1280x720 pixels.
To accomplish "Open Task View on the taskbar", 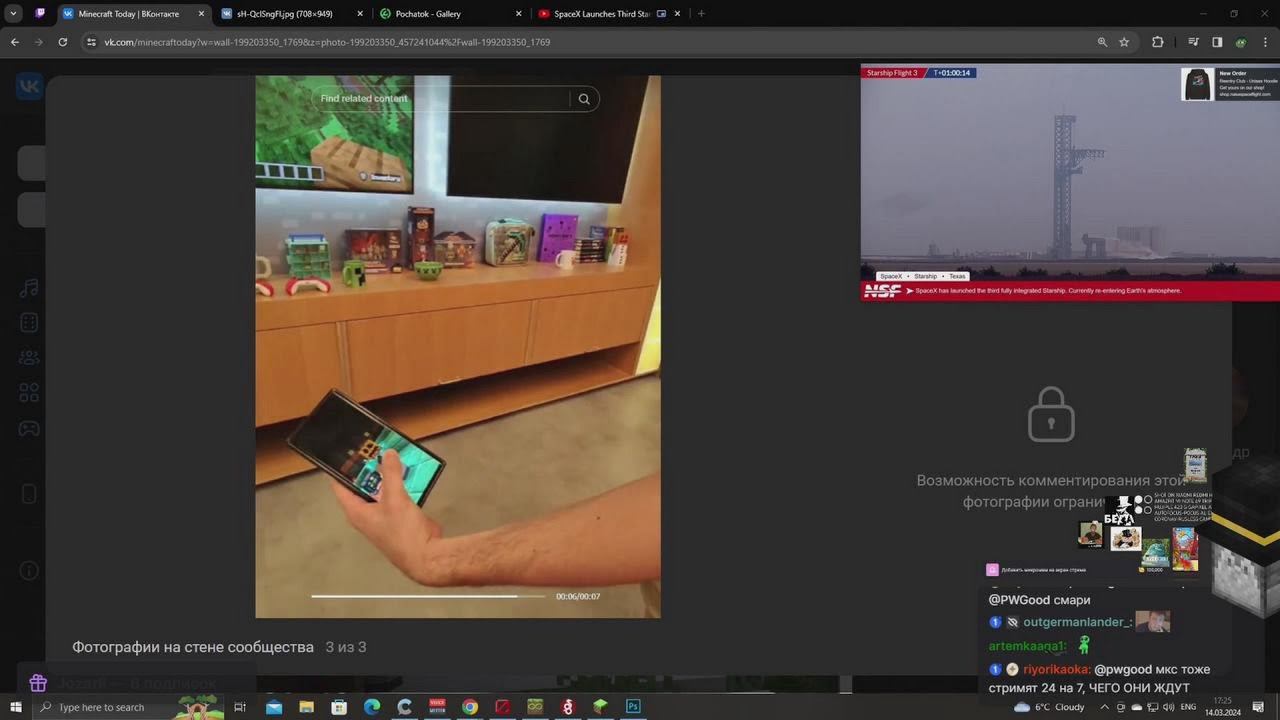I will pos(240,707).
